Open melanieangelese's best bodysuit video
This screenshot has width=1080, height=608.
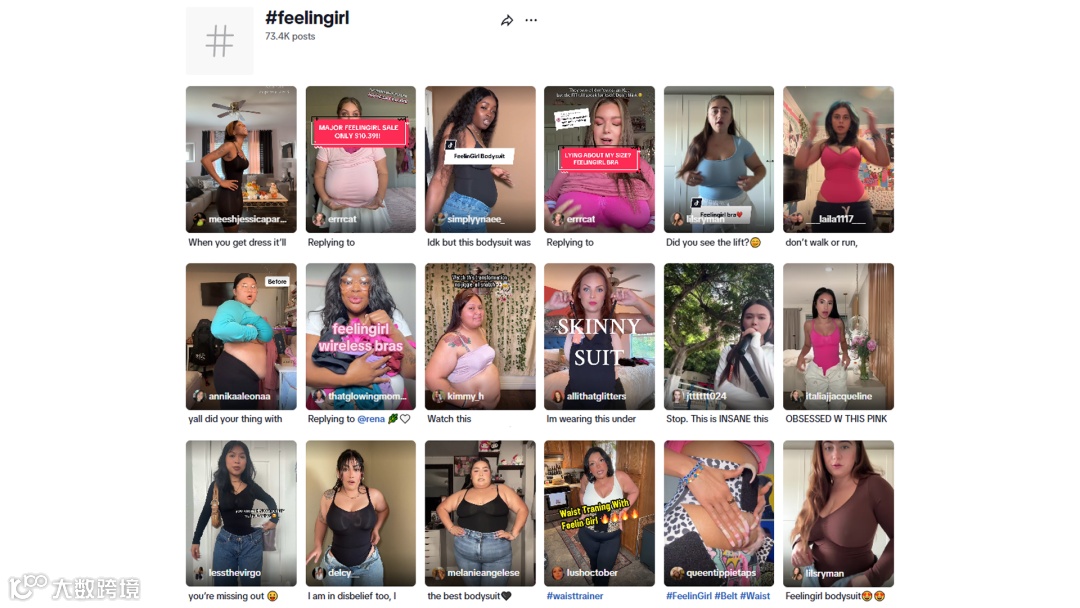480,513
